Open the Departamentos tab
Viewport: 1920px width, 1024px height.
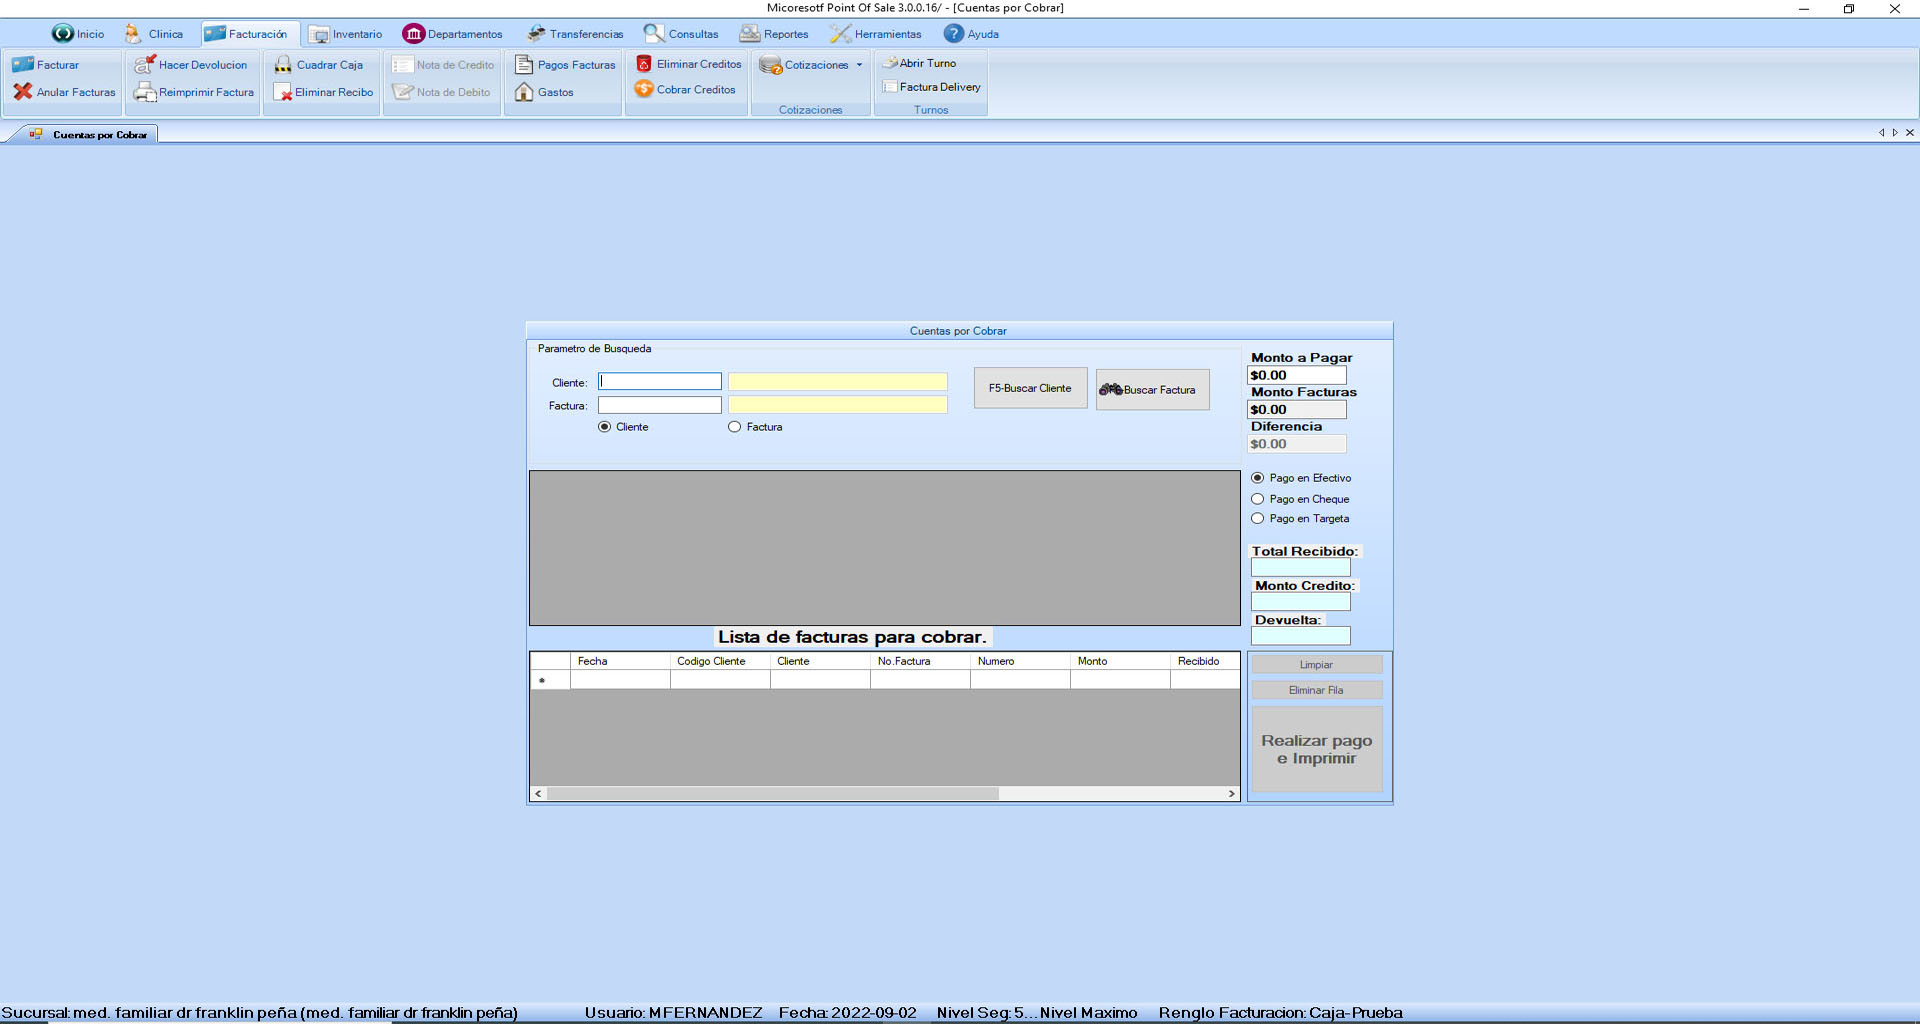click(x=453, y=34)
